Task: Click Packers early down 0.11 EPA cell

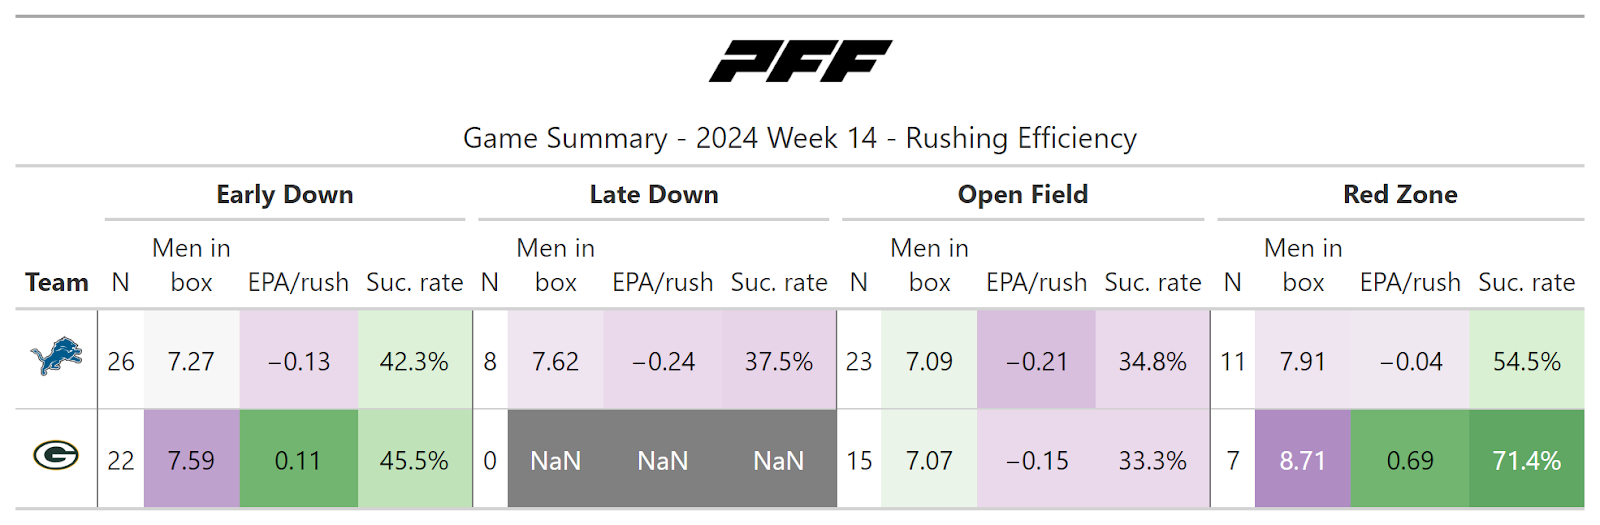Action: [x=298, y=460]
